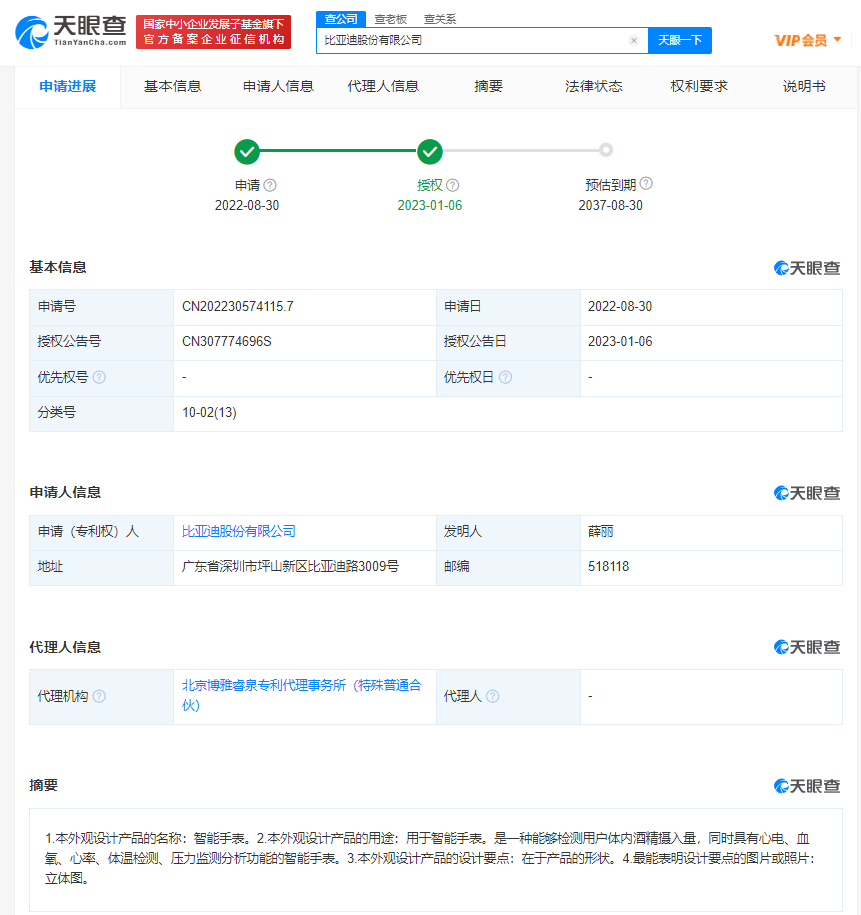Select the 代理人信息 tab
The image size is (861, 915).
pyautogui.click(x=384, y=87)
